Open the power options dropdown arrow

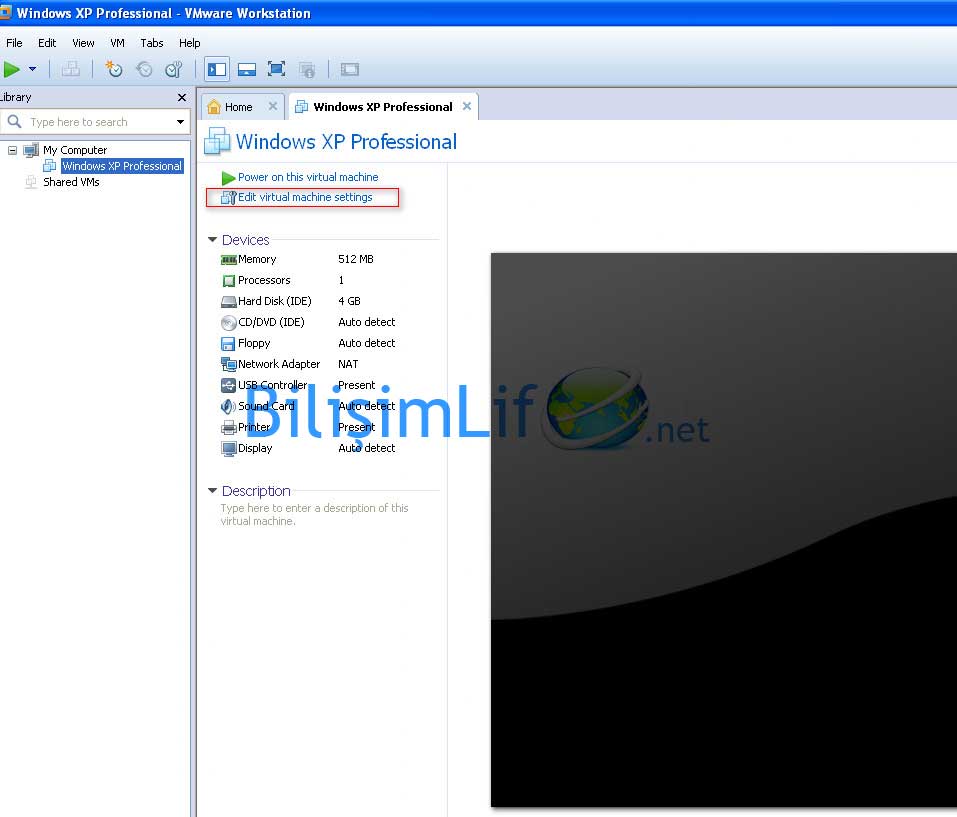32,69
